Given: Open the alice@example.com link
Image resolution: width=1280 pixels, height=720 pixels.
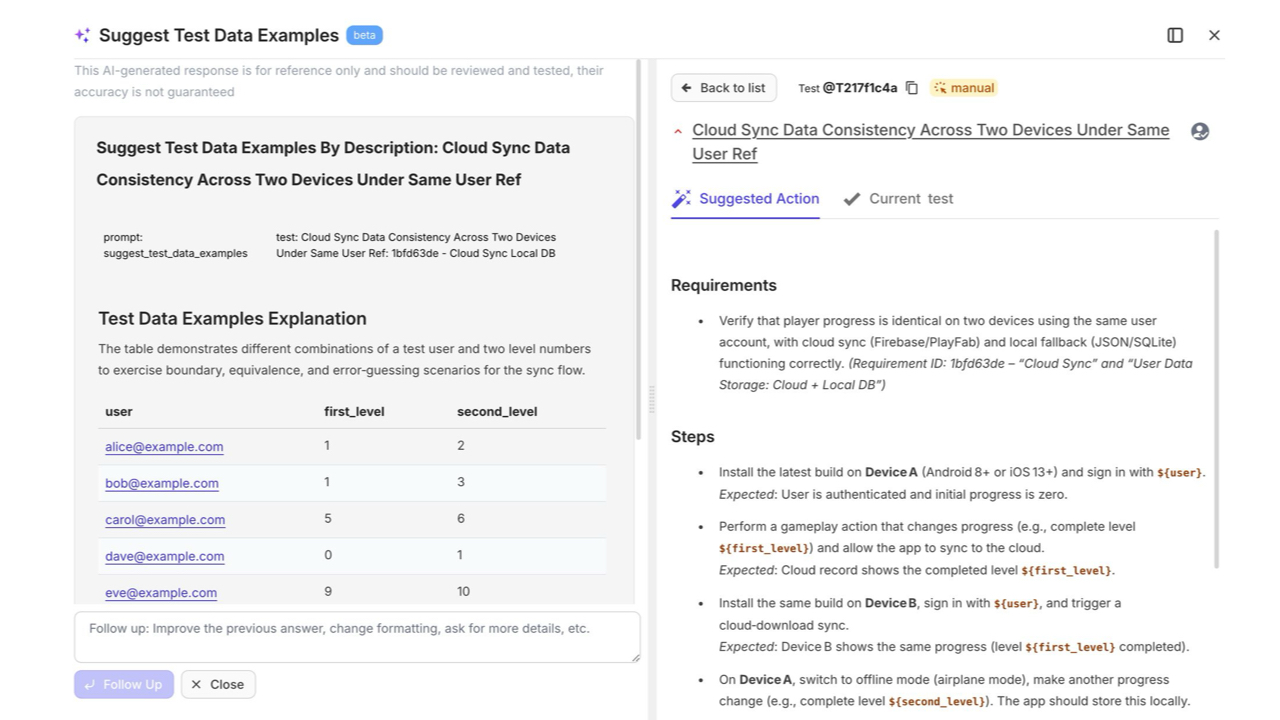Looking at the screenshot, I should [x=164, y=447].
